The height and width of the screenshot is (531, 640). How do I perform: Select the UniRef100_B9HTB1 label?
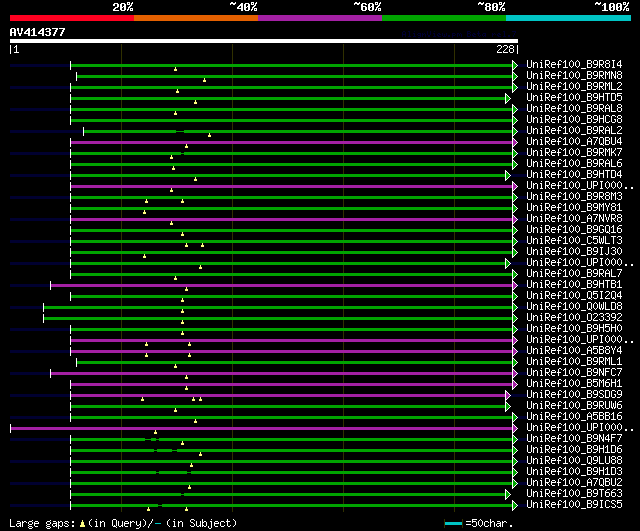coord(574,285)
